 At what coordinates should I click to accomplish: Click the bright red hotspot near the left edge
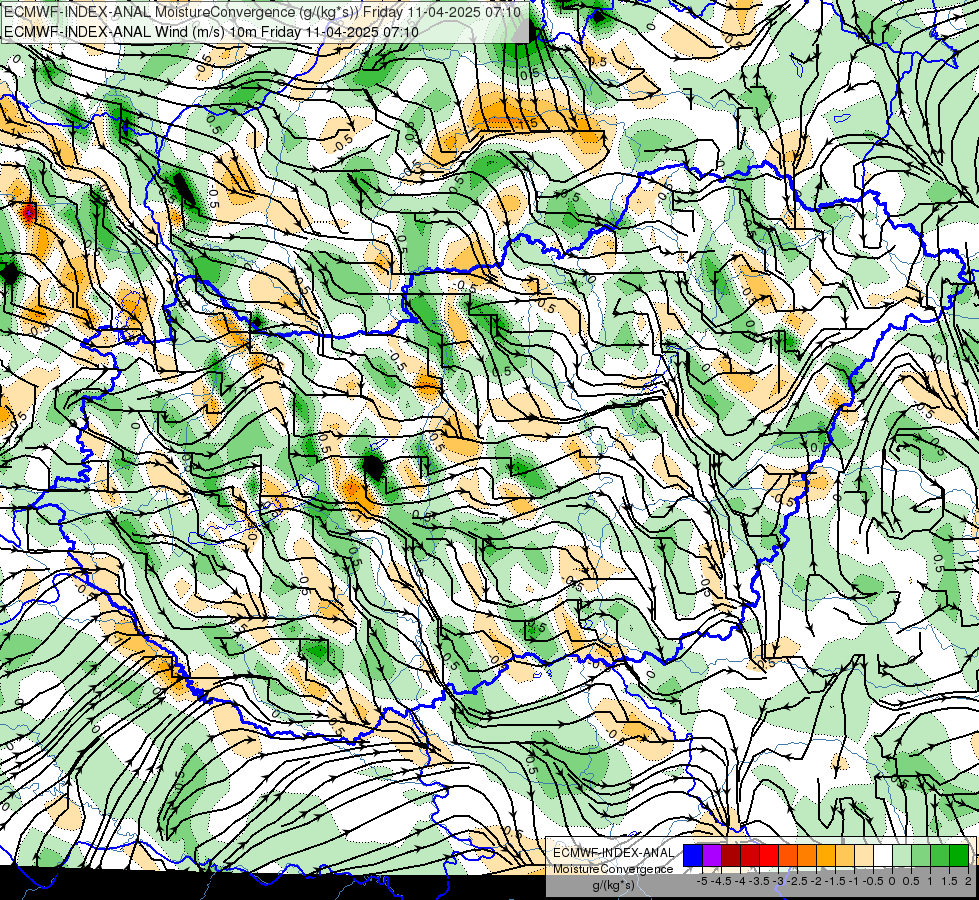pos(29,213)
